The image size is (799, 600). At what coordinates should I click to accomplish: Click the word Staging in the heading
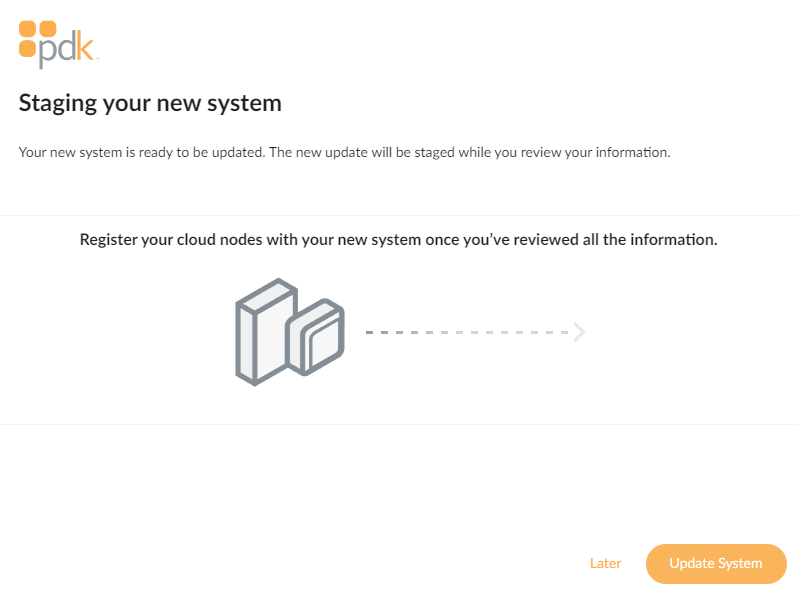click(58, 105)
